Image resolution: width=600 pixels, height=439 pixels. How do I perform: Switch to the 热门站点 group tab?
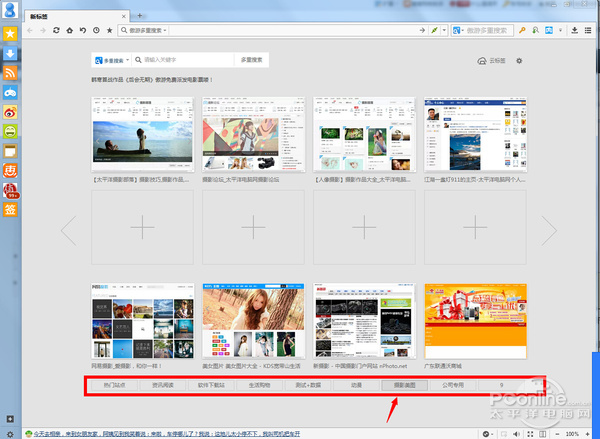(114, 385)
